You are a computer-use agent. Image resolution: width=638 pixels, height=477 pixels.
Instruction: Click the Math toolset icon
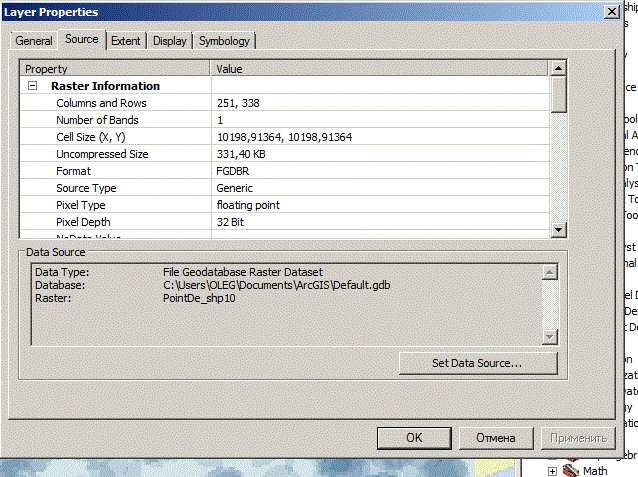pos(571,470)
